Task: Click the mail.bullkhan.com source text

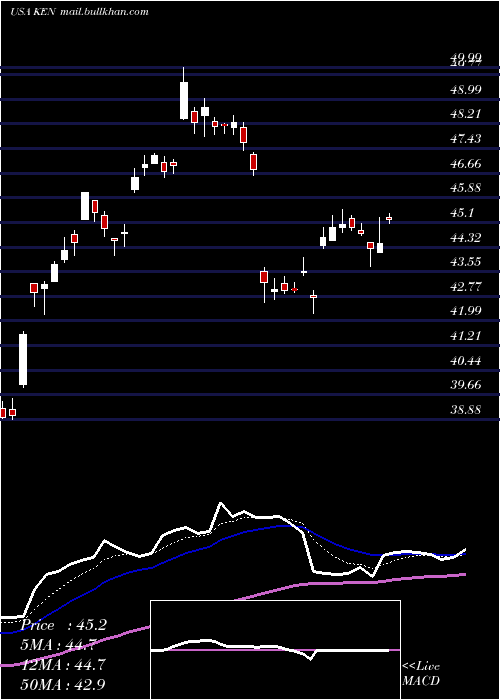Action: (x=104, y=12)
